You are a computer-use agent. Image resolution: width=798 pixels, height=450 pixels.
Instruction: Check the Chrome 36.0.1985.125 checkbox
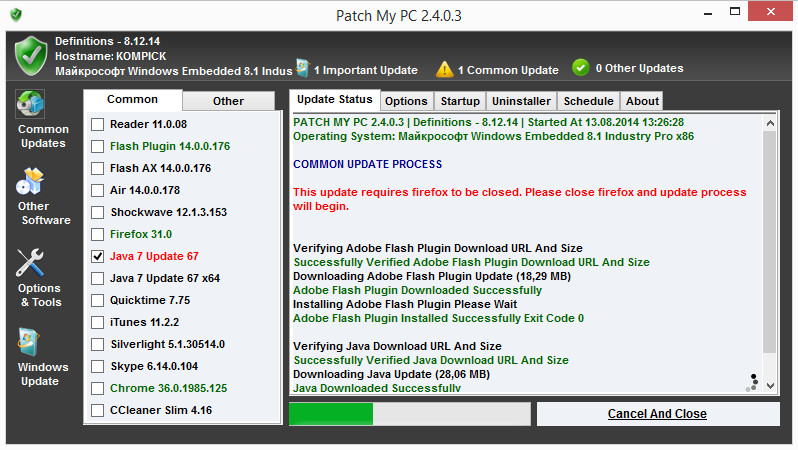coord(97,388)
